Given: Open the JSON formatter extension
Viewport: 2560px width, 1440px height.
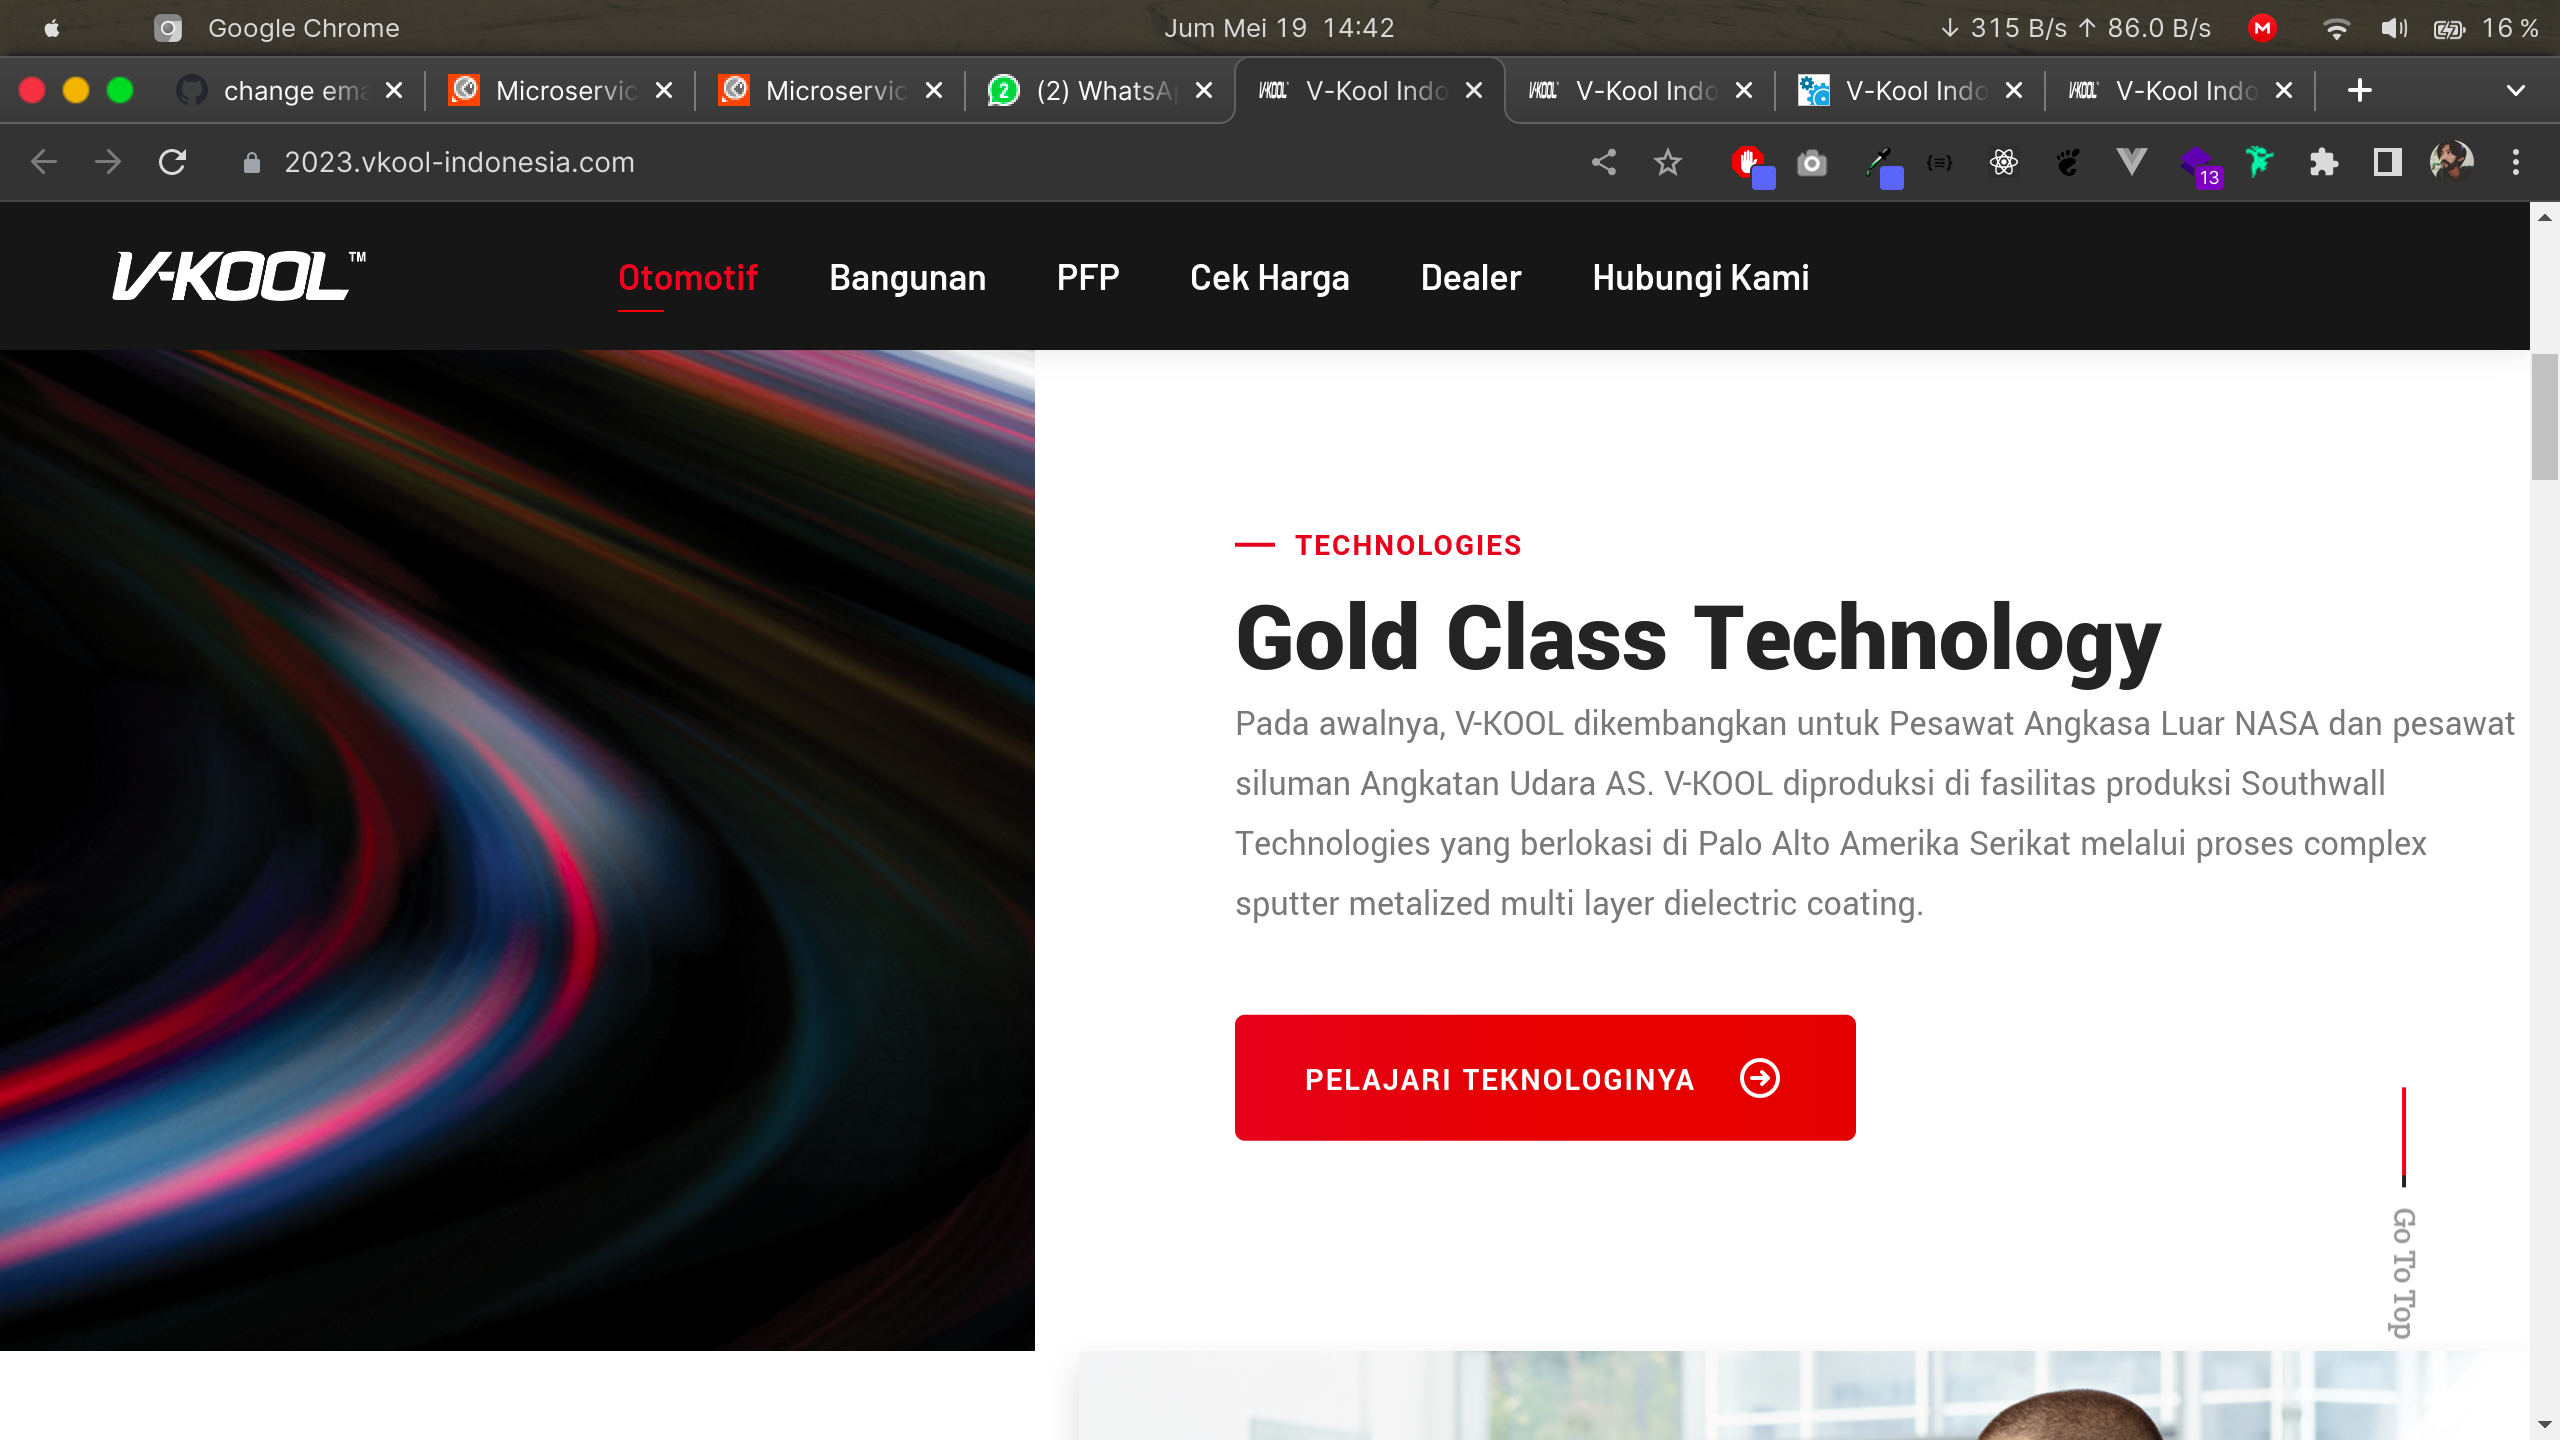Looking at the screenshot, I should 1938,162.
